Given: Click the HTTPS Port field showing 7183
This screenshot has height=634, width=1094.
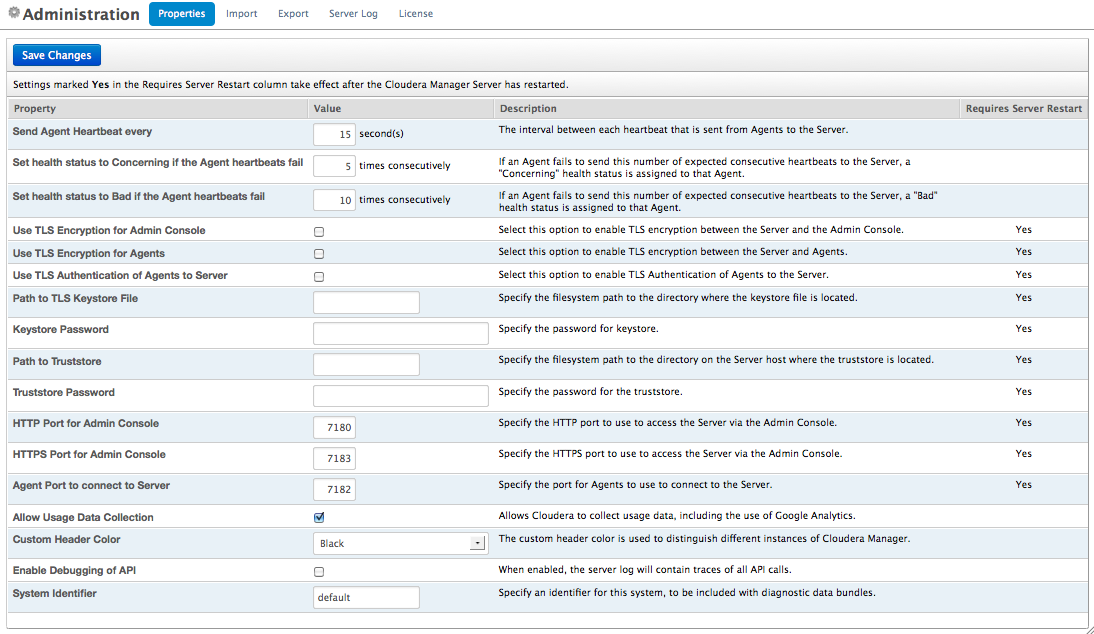Looking at the screenshot, I should pyautogui.click(x=334, y=458).
